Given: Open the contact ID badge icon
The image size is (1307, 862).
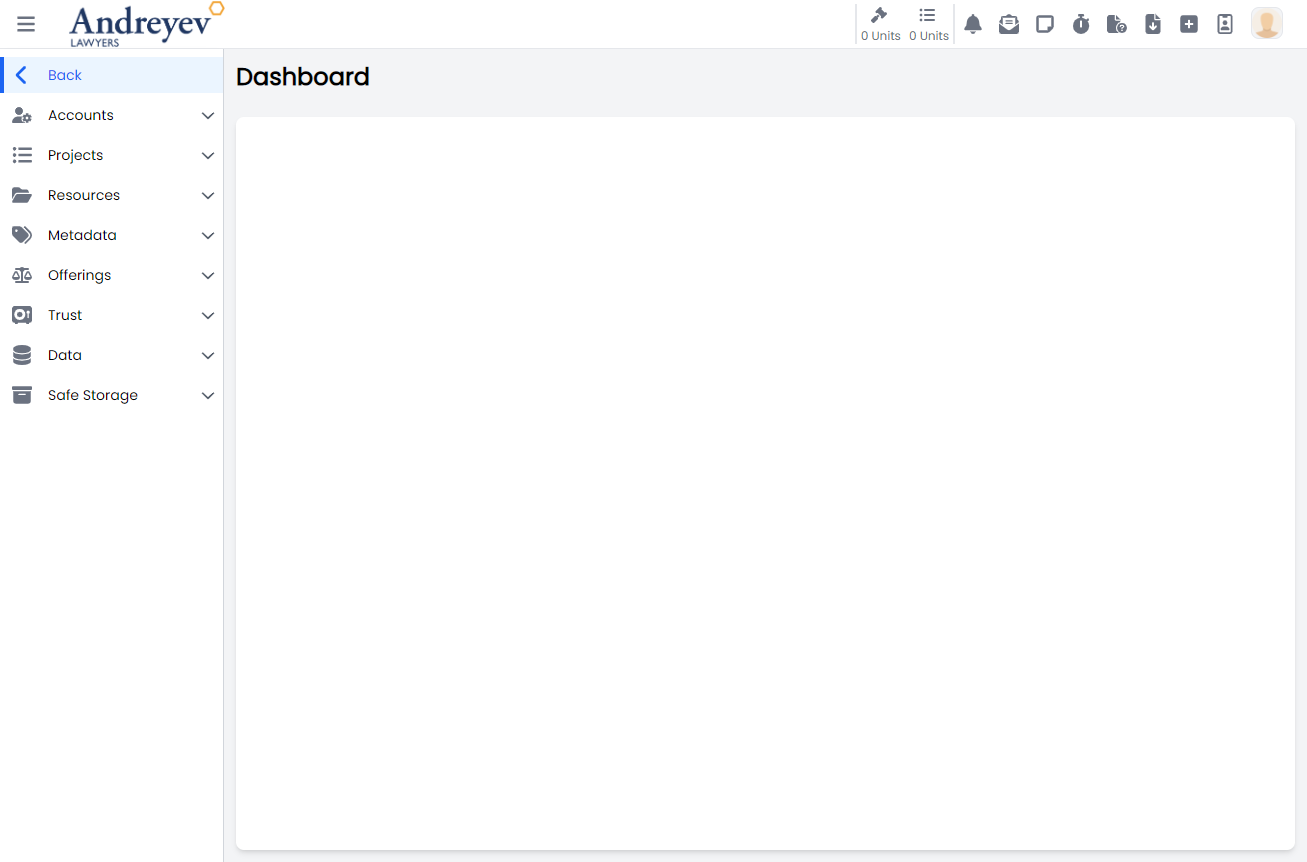Looking at the screenshot, I should pyautogui.click(x=1225, y=24).
